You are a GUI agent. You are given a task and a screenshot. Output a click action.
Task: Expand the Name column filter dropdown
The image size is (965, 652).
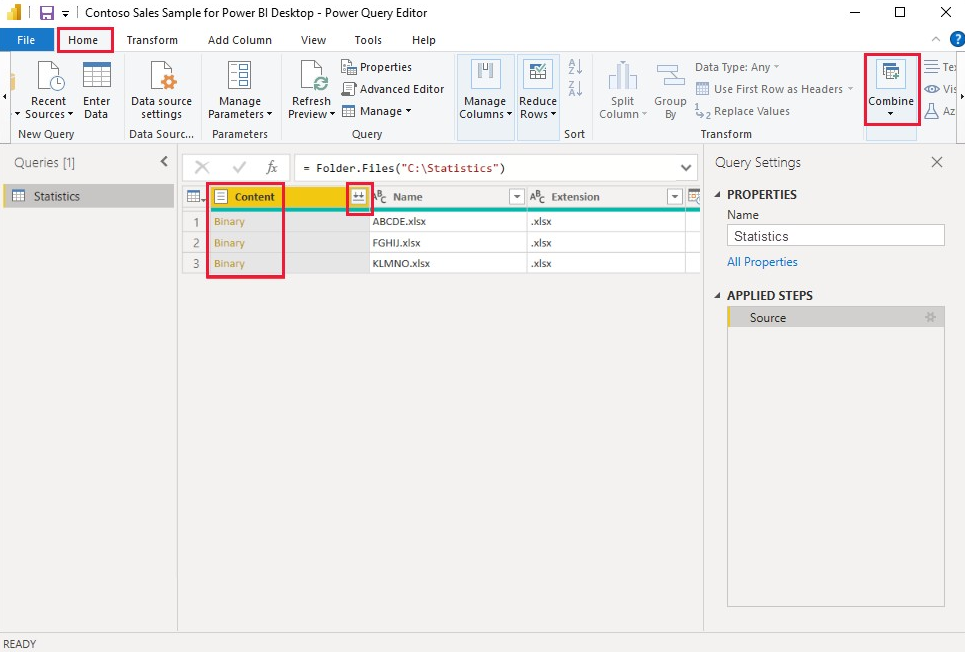516,198
